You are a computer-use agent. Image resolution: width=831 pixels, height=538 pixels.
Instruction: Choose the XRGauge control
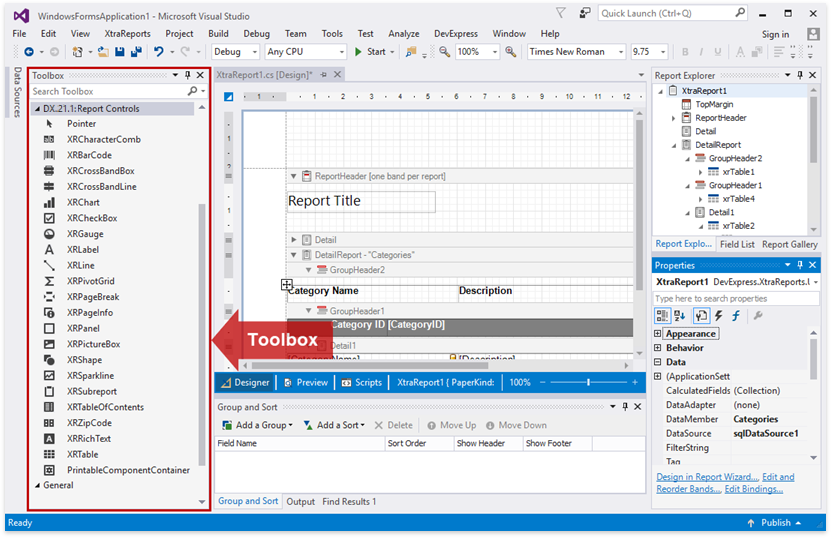pyautogui.click(x=85, y=234)
